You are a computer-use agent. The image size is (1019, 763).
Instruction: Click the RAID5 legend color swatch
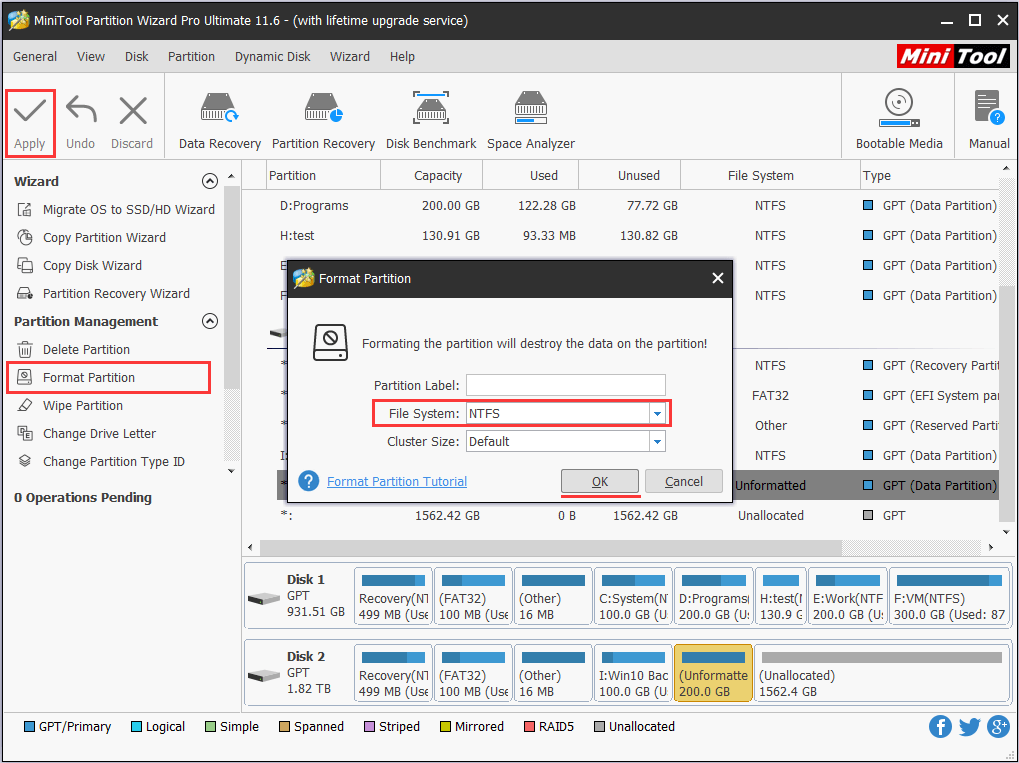[x=529, y=727]
